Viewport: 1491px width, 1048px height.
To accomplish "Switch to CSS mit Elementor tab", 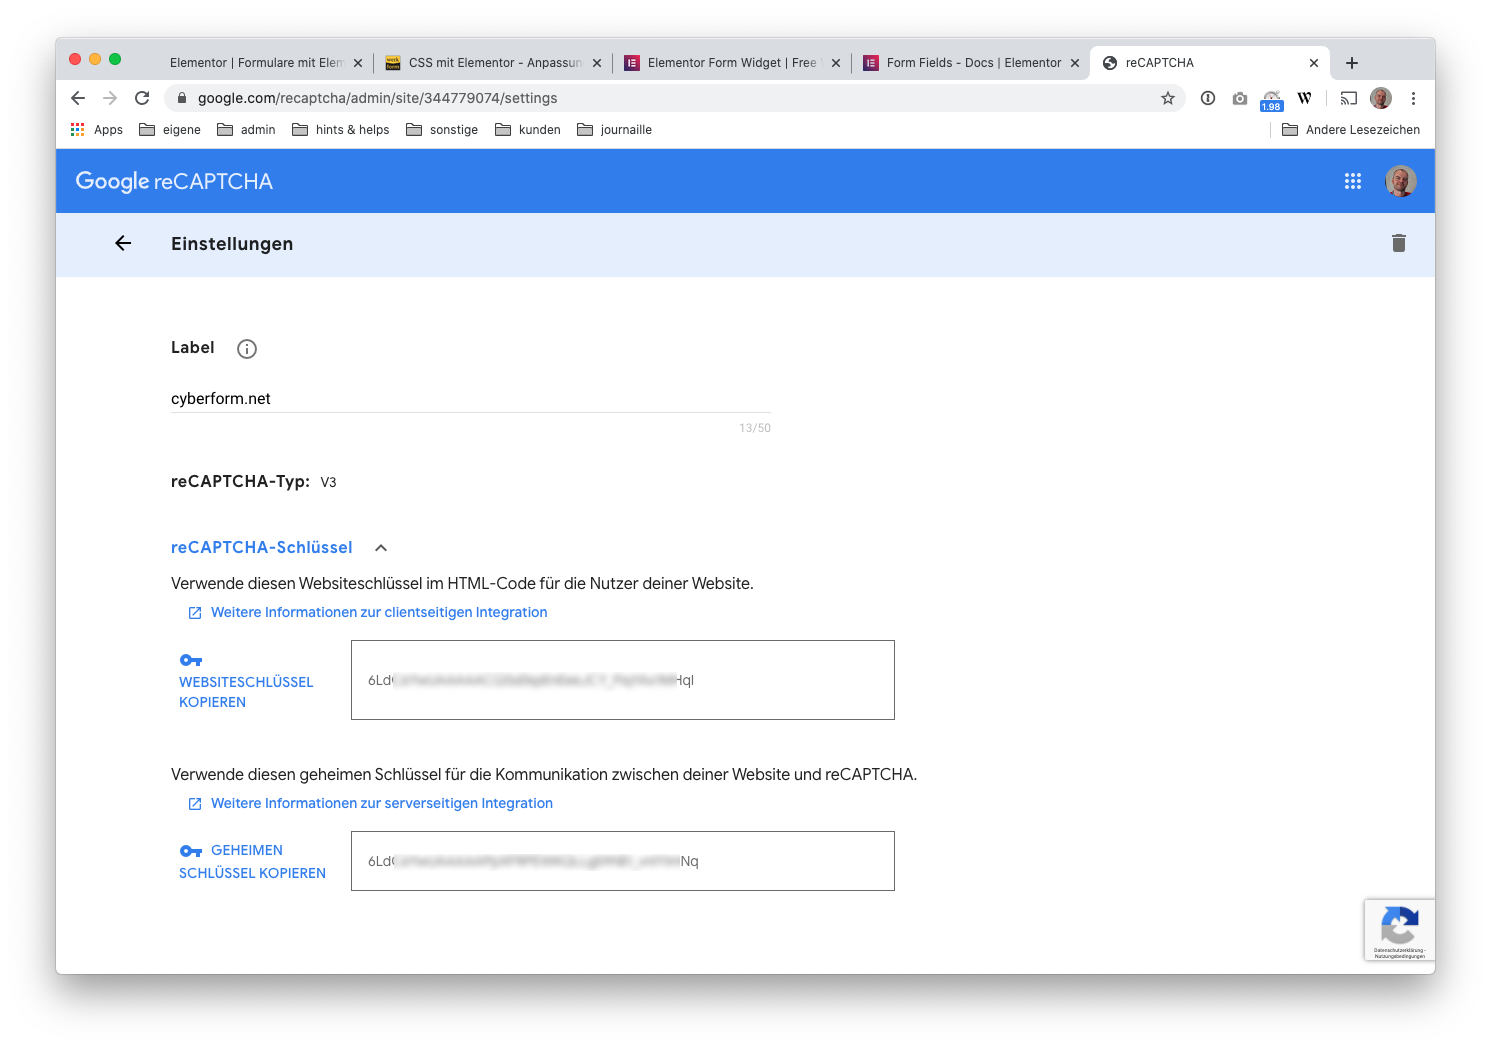I will pyautogui.click(x=494, y=63).
